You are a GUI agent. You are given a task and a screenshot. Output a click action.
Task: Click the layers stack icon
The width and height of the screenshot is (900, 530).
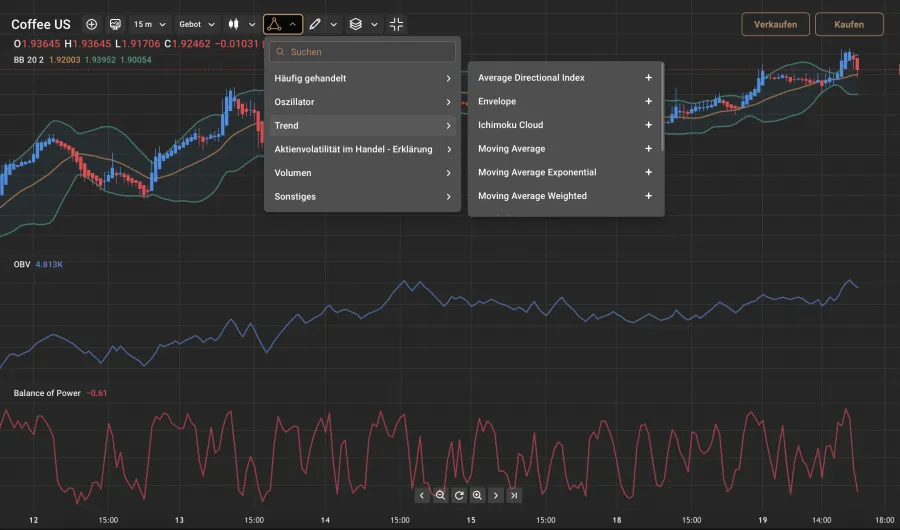coord(356,24)
